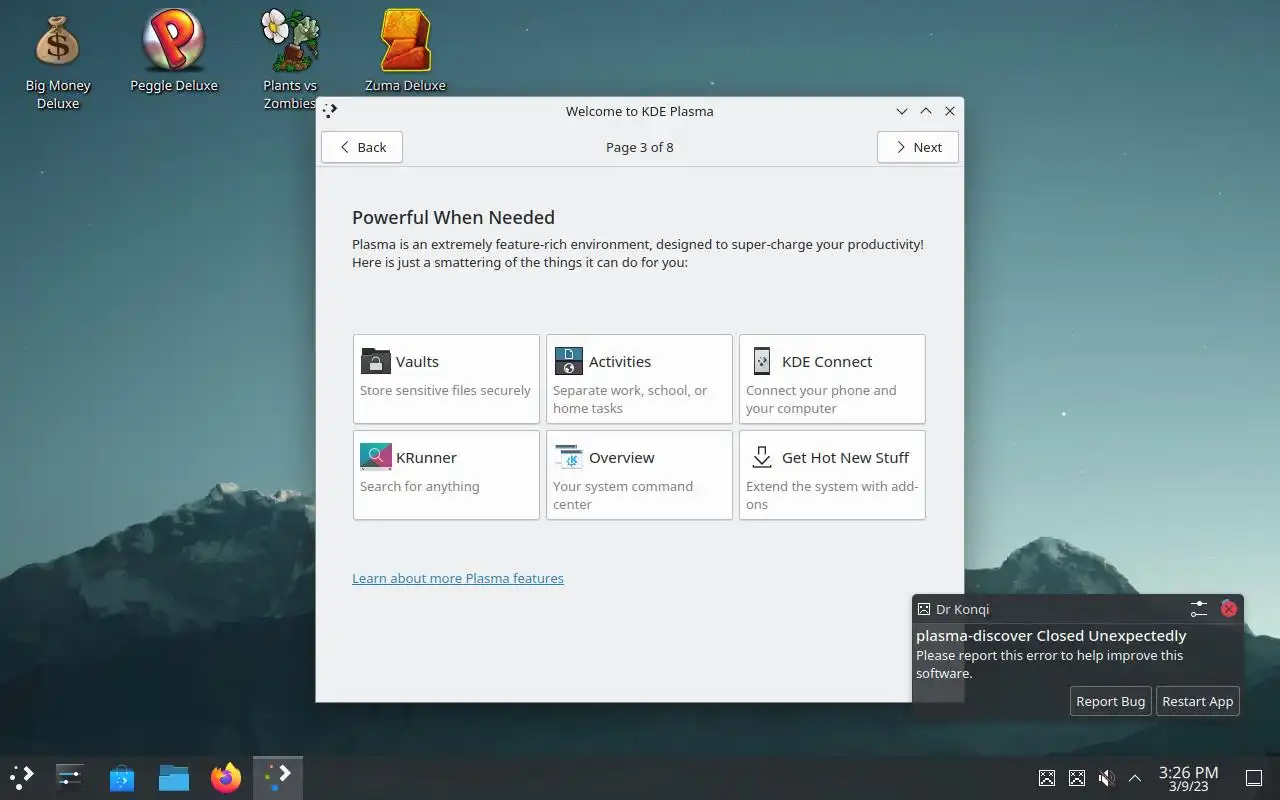Click Show Desktop button in panel

pos(1253,777)
